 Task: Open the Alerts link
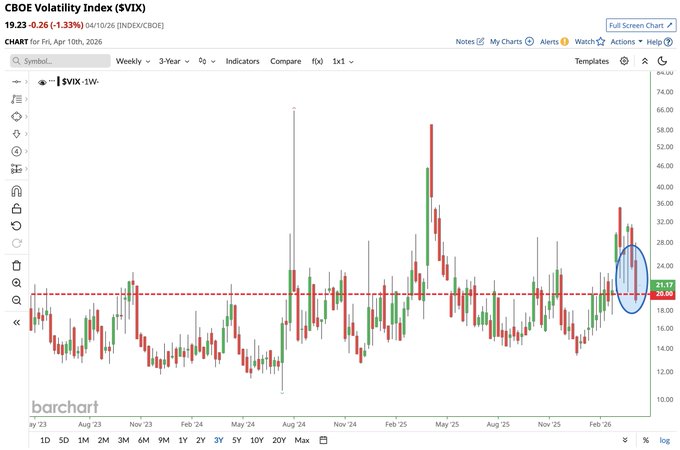[554, 42]
